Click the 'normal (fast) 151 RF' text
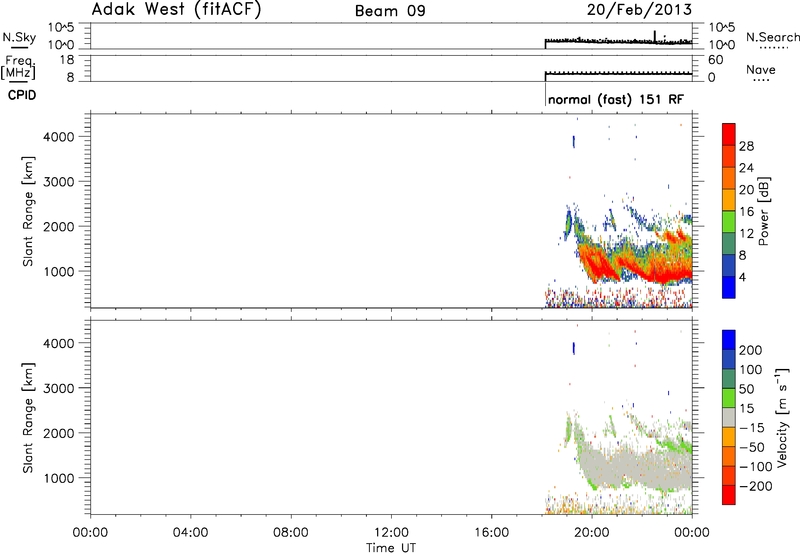This screenshot has height=554, width=800. pyautogui.click(x=616, y=99)
